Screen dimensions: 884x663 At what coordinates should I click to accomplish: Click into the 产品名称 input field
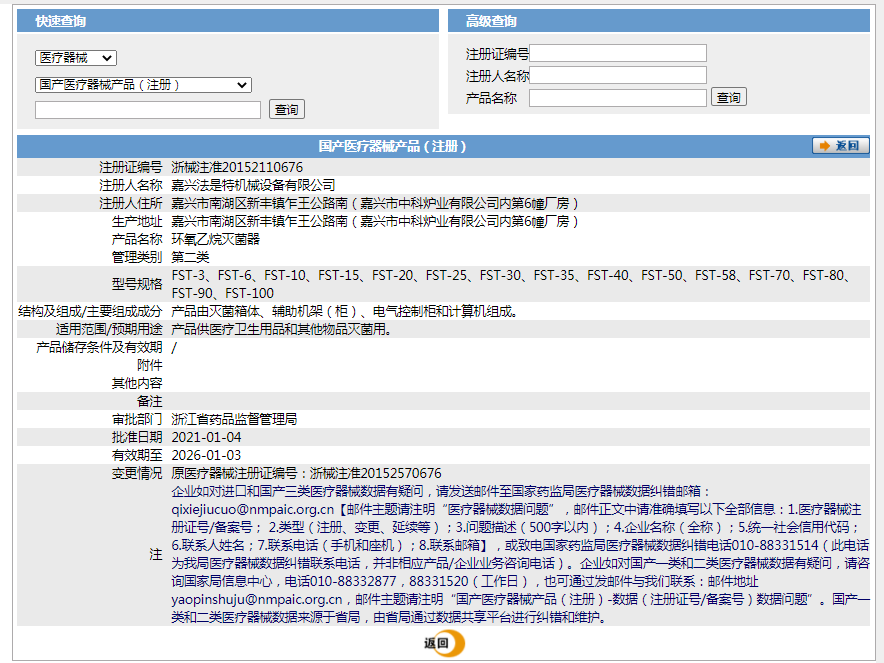(618, 98)
